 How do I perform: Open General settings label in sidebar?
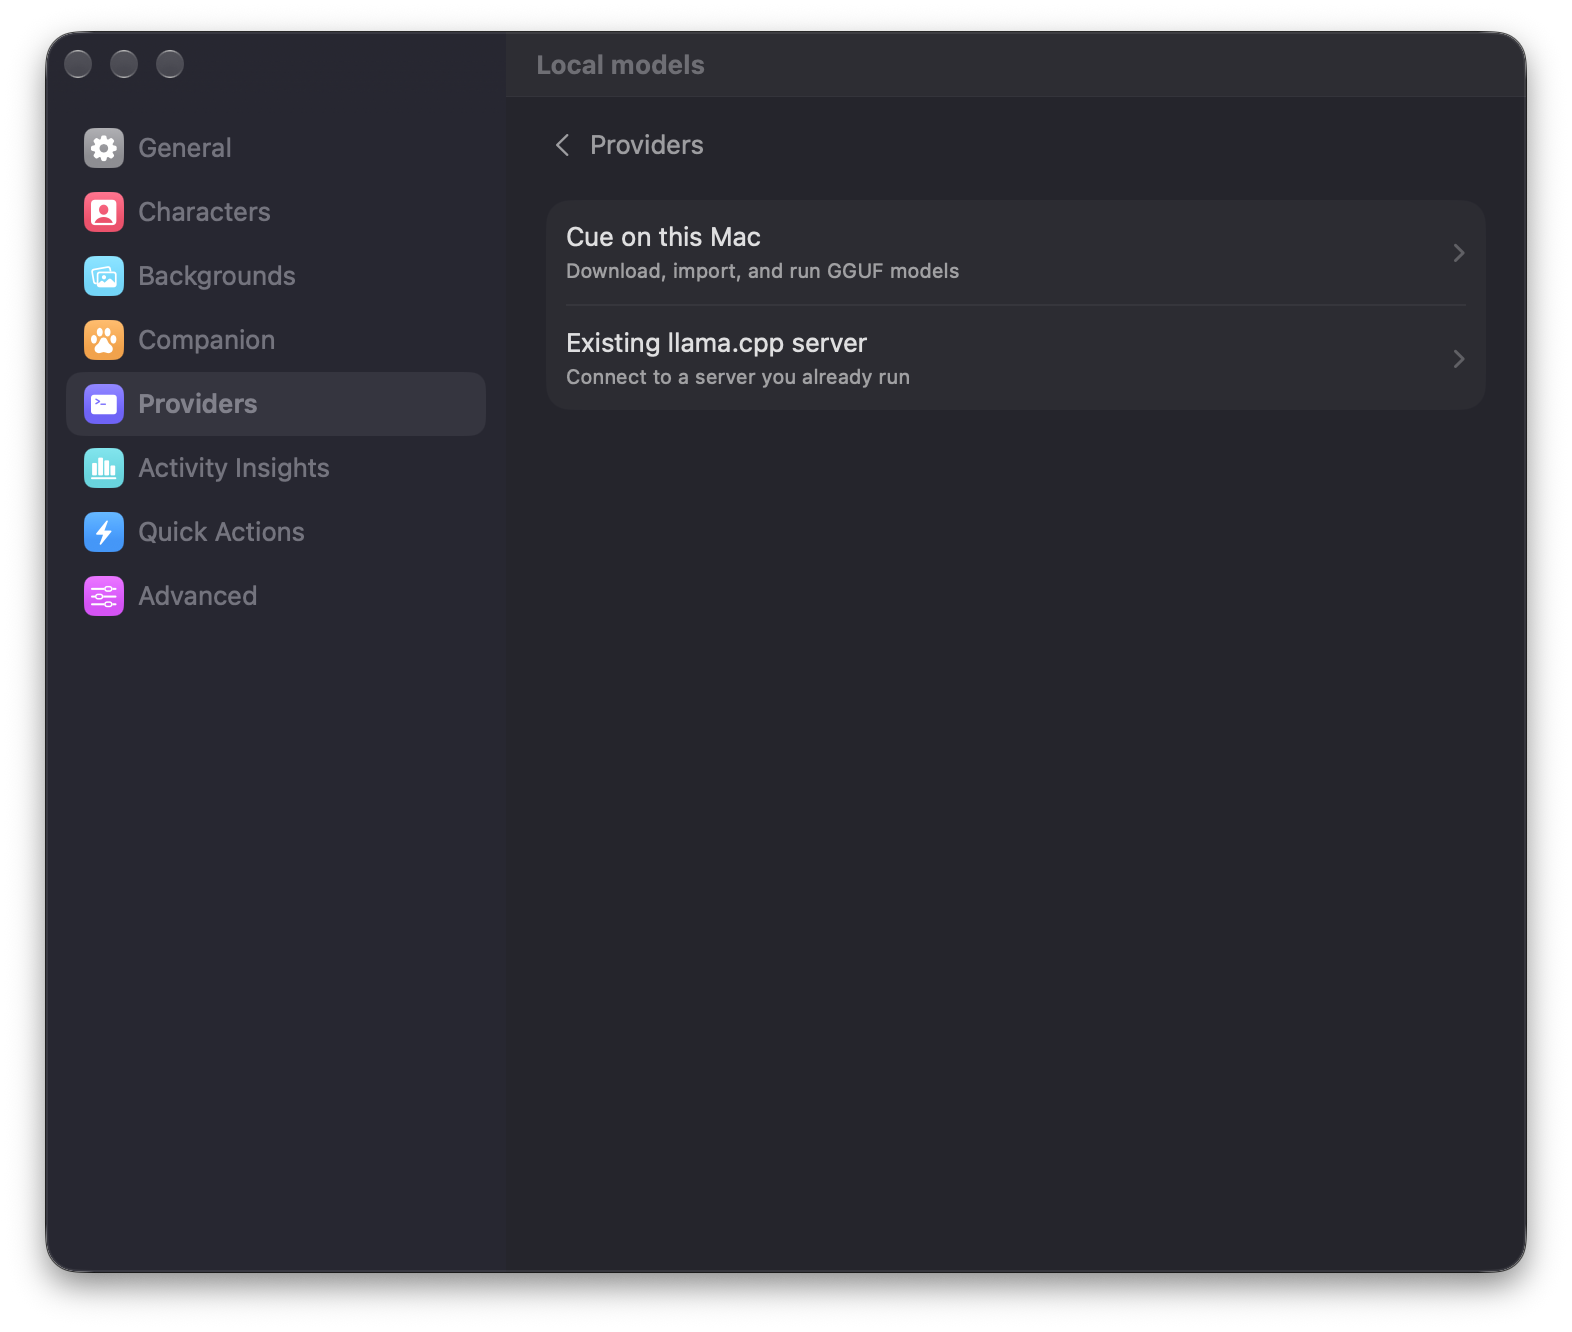(185, 148)
